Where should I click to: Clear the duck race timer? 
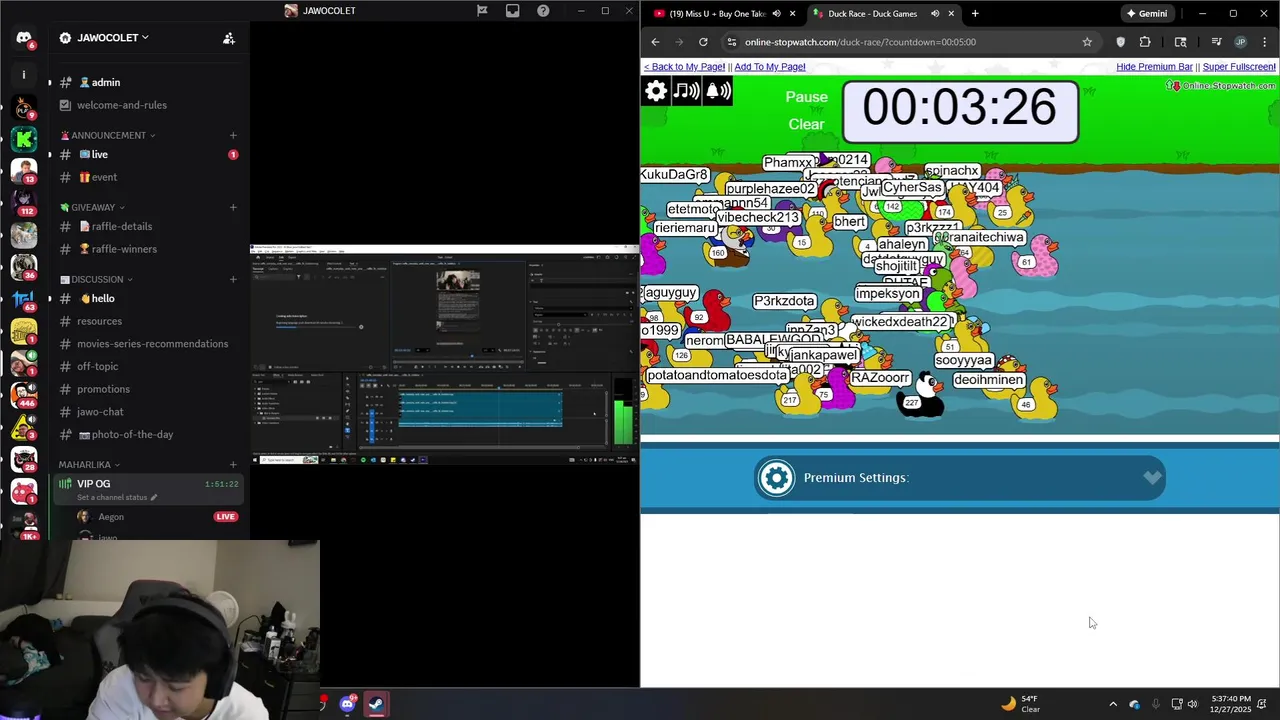[806, 124]
